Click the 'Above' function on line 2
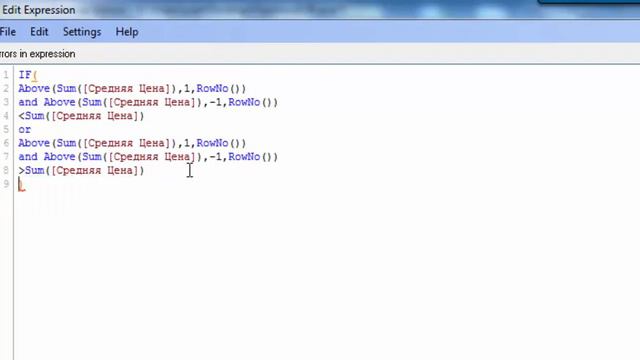The height and width of the screenshot is (360, 640). (34, 89)
